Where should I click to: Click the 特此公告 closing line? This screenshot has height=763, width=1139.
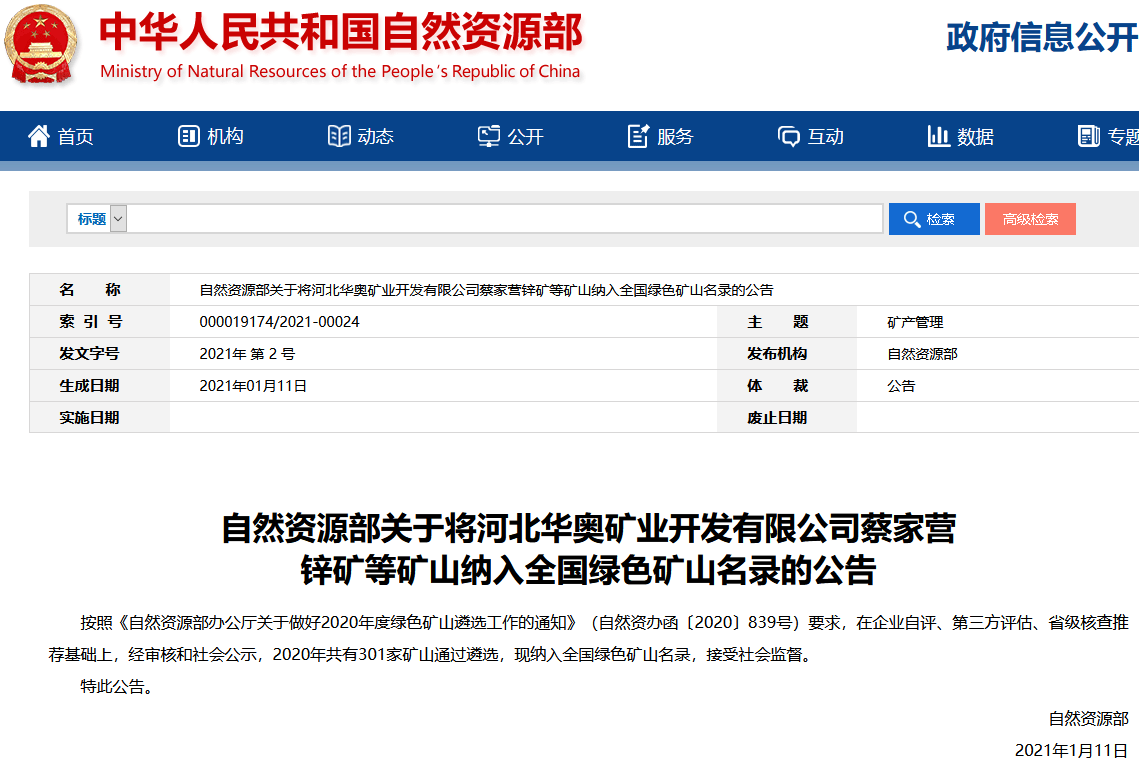[119, 686]
